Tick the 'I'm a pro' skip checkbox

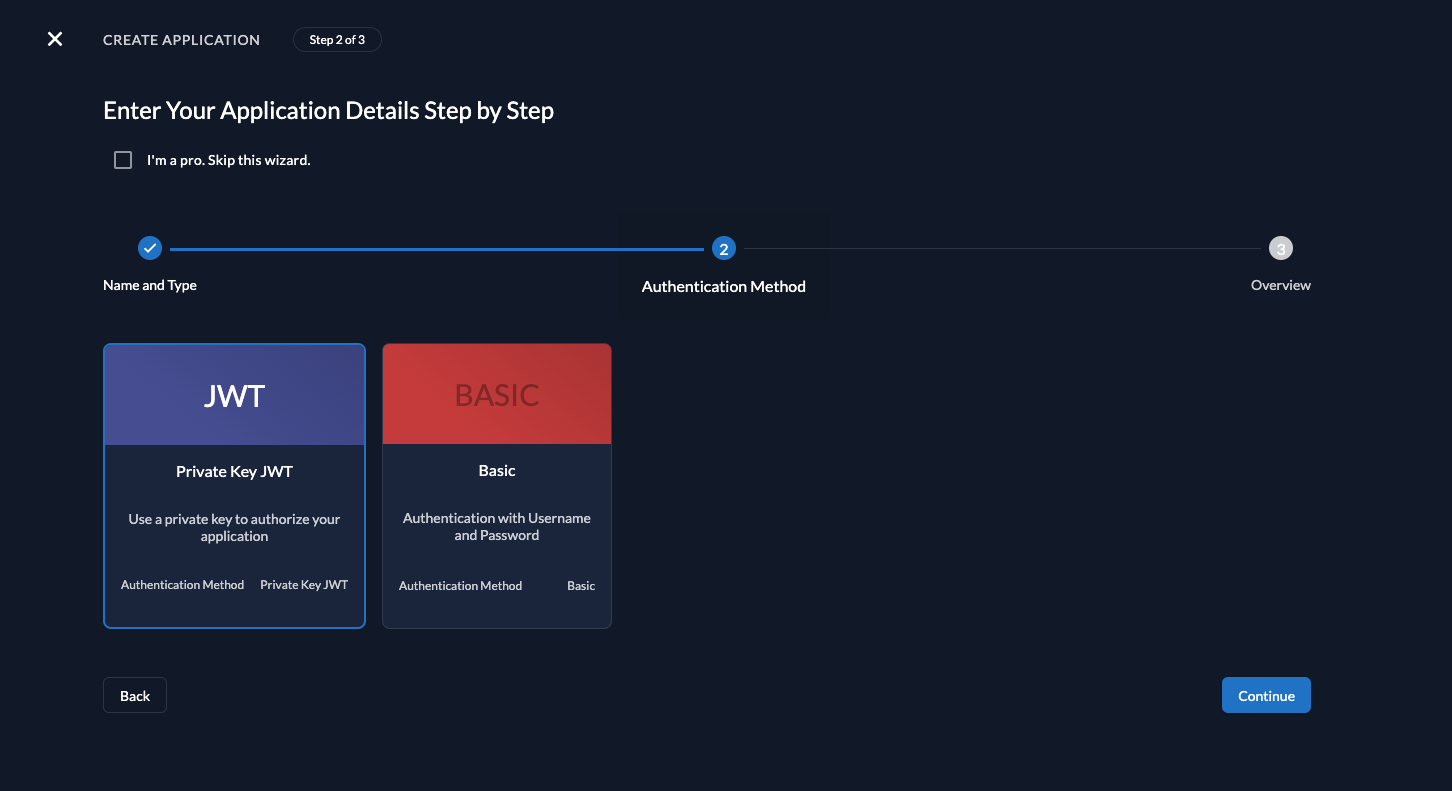[x=123, y=160]
